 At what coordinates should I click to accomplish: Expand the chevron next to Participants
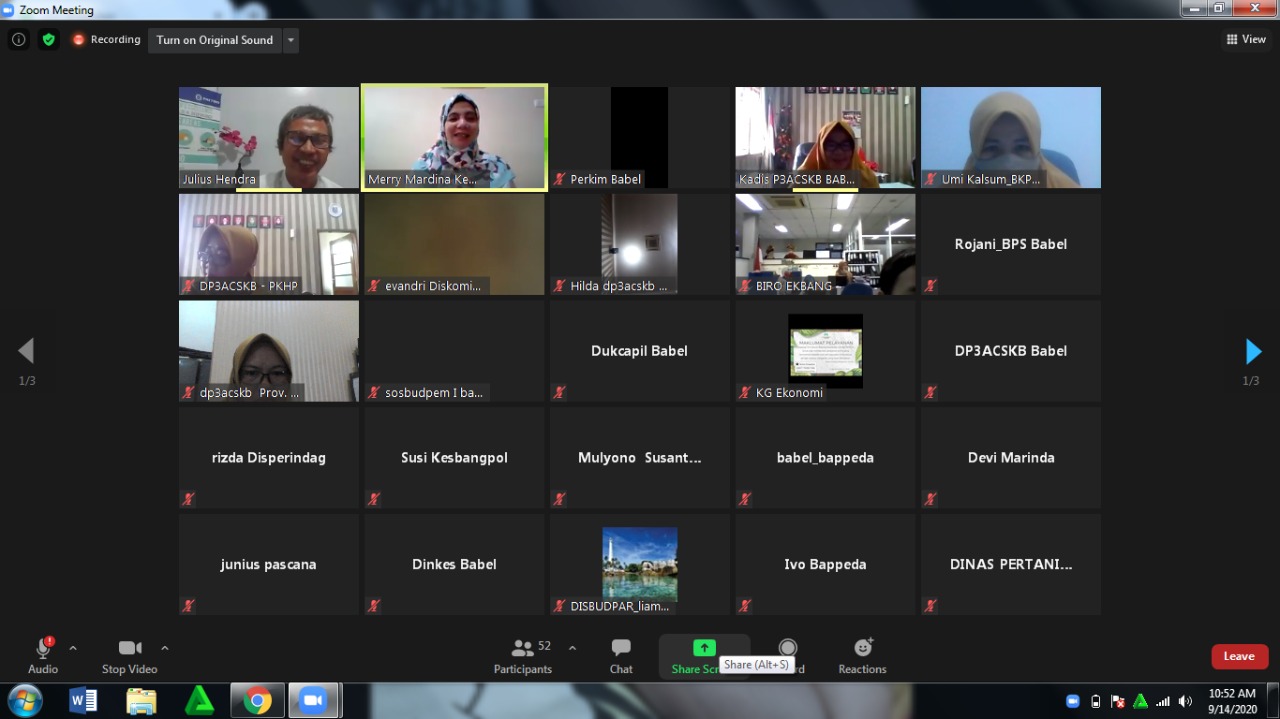[572, 648]
